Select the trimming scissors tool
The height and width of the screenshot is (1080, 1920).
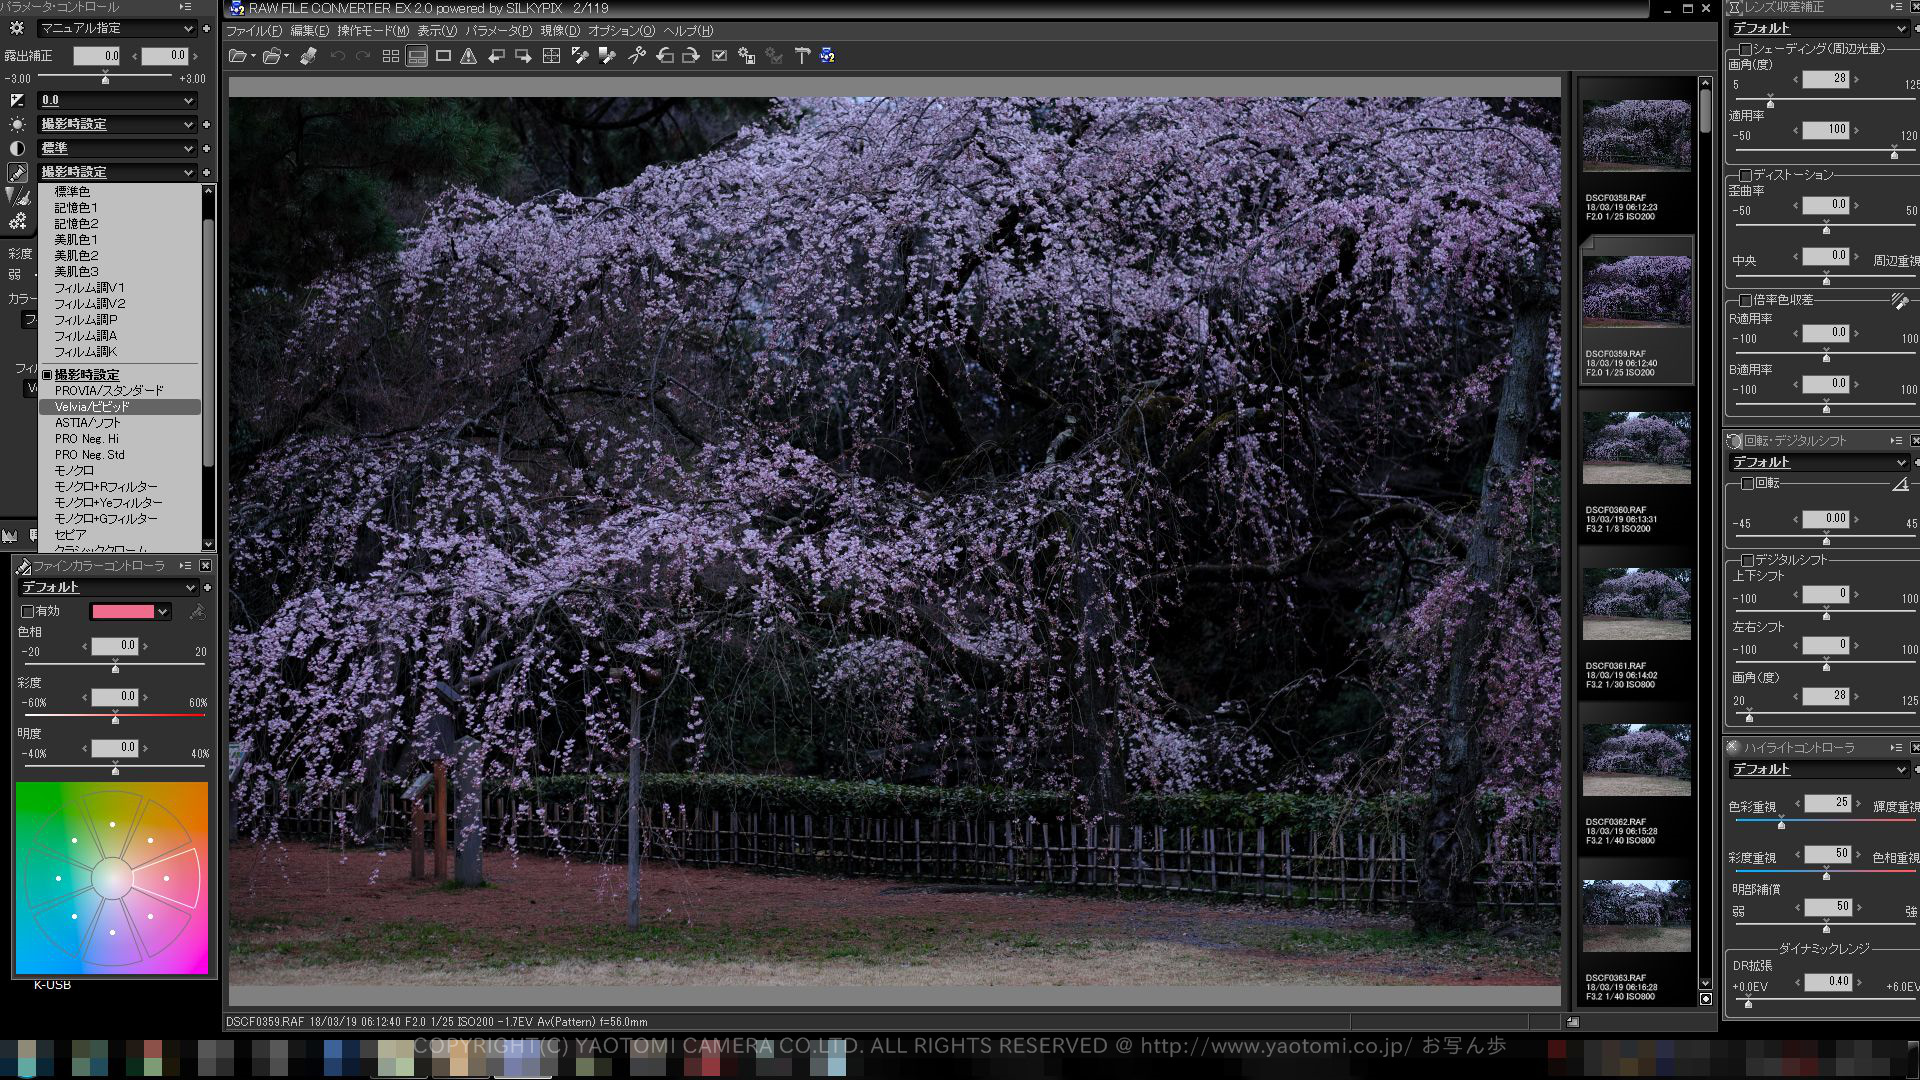(x=636, y=56)
